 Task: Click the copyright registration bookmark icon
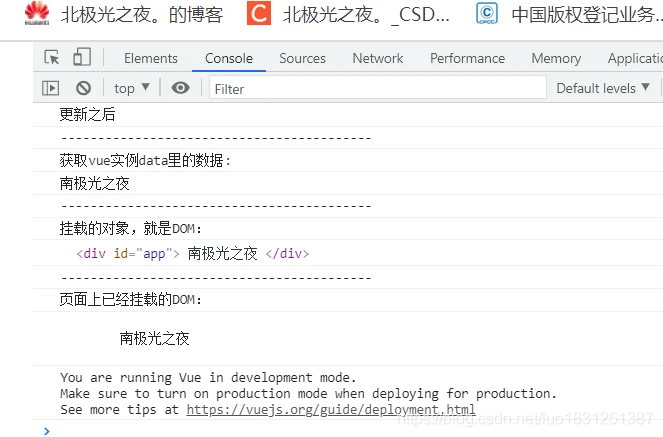click(487, 14)
